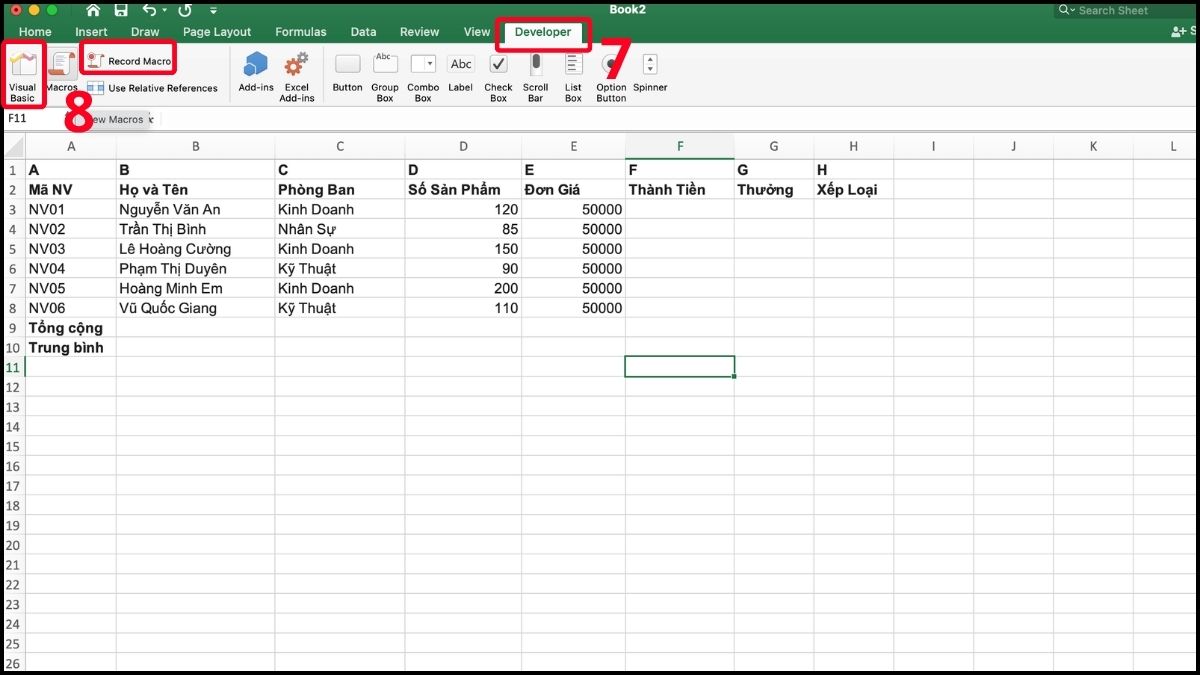Click the Home icon in title bar
This screenshot has width=1200, height=675.
93,10
